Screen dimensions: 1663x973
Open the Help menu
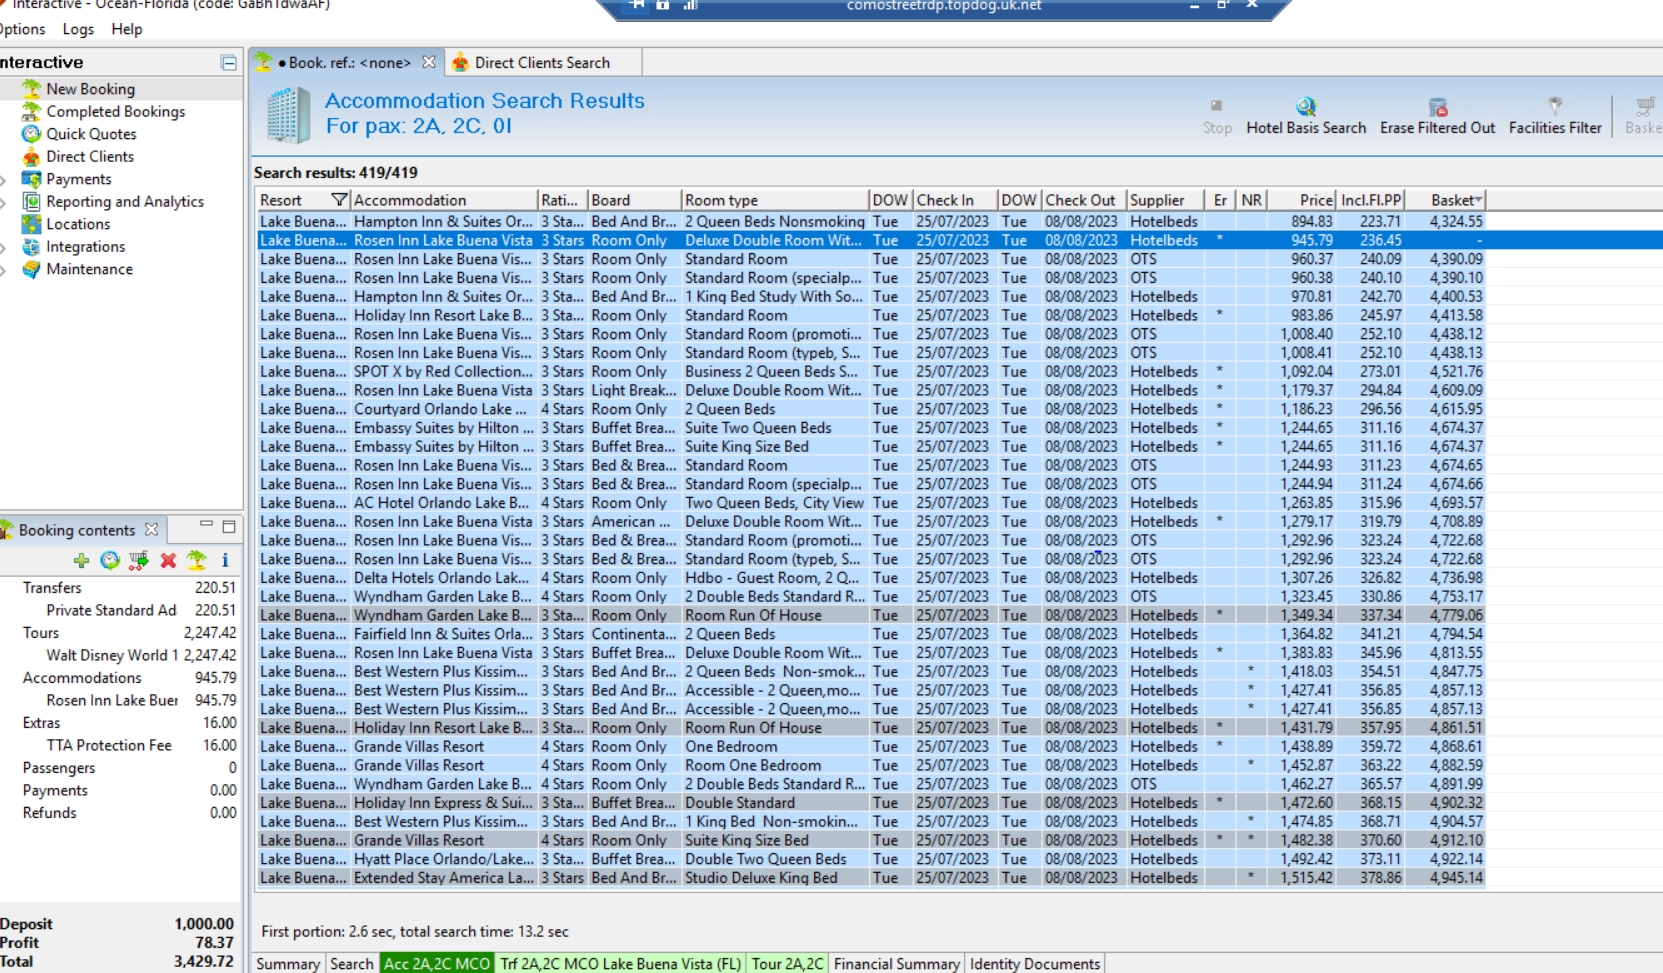[127, 29]
